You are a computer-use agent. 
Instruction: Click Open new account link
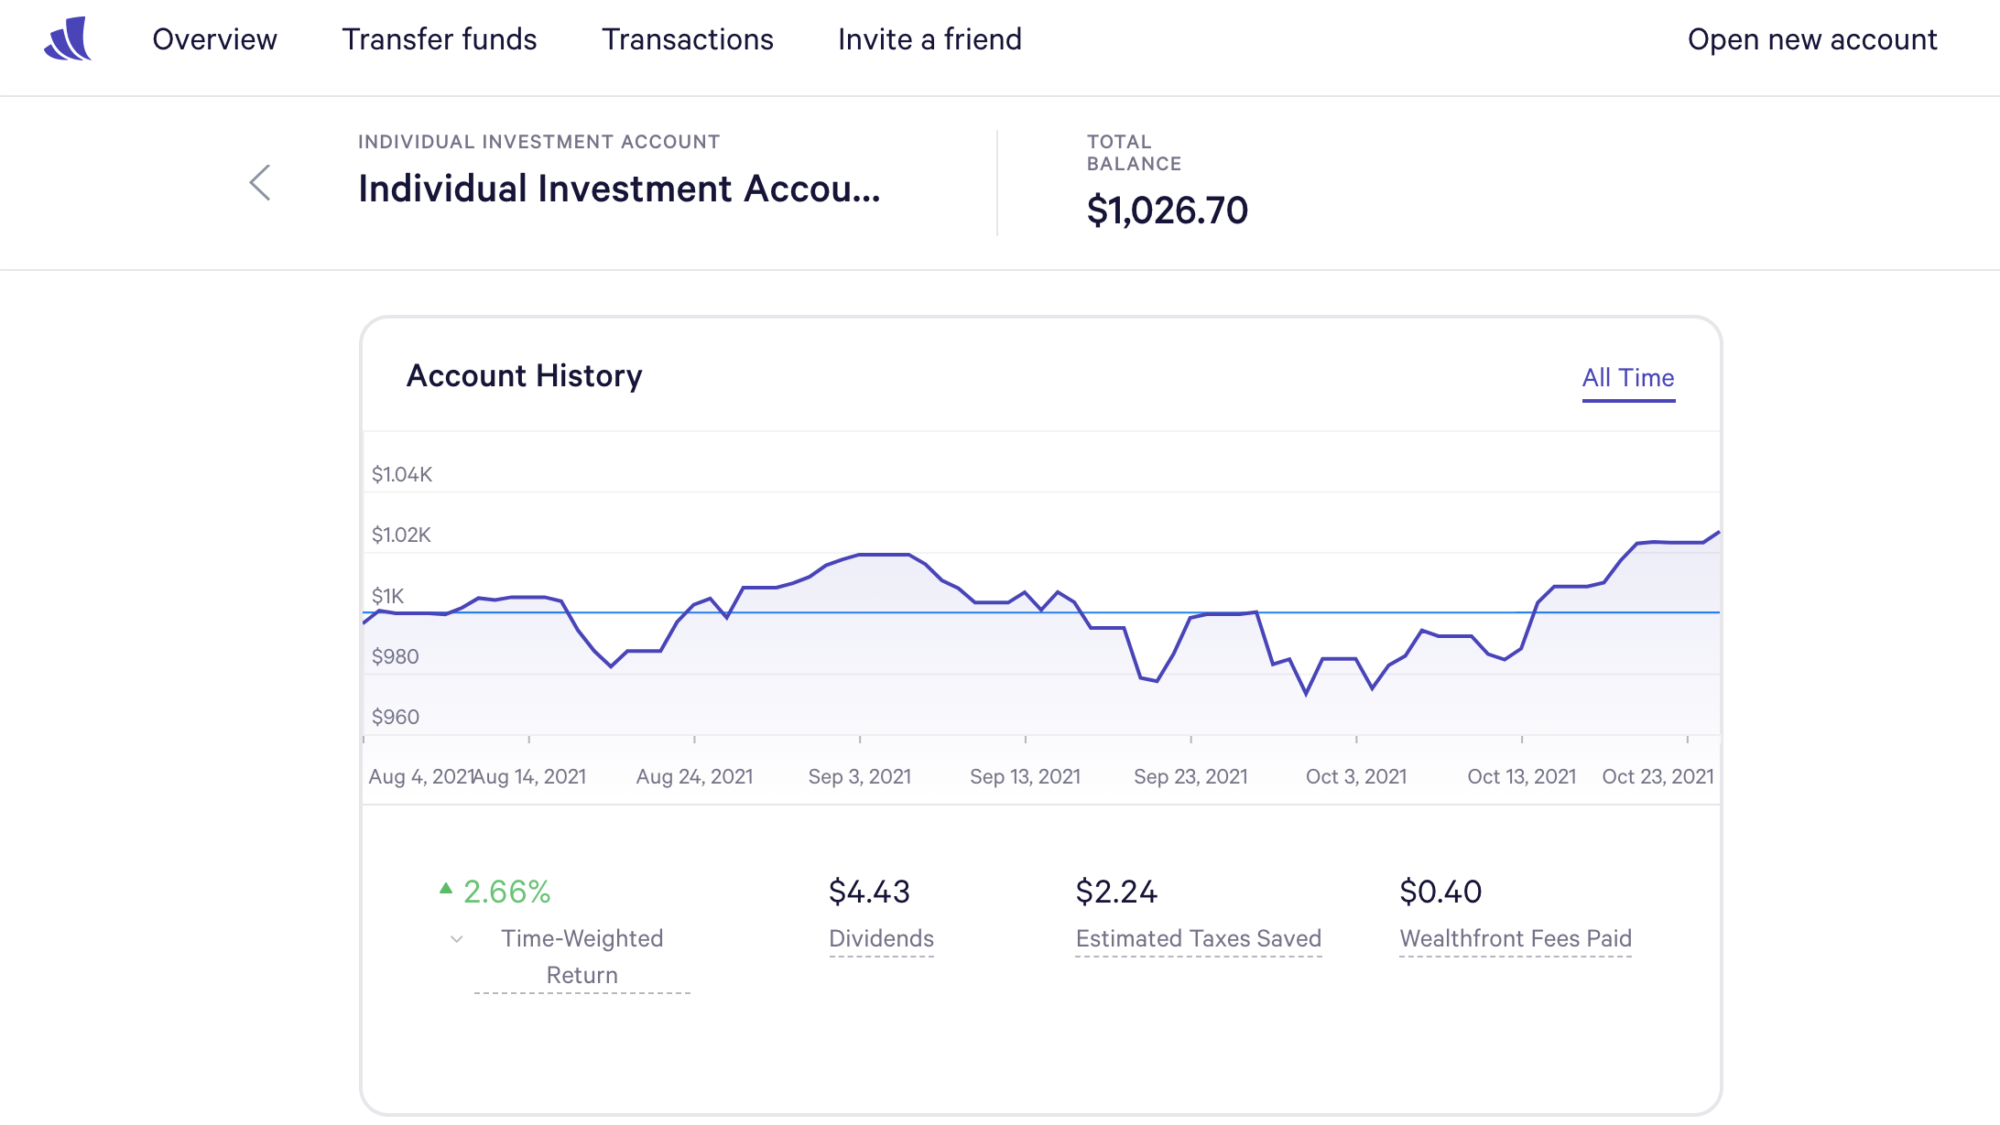coord(1812,39)
